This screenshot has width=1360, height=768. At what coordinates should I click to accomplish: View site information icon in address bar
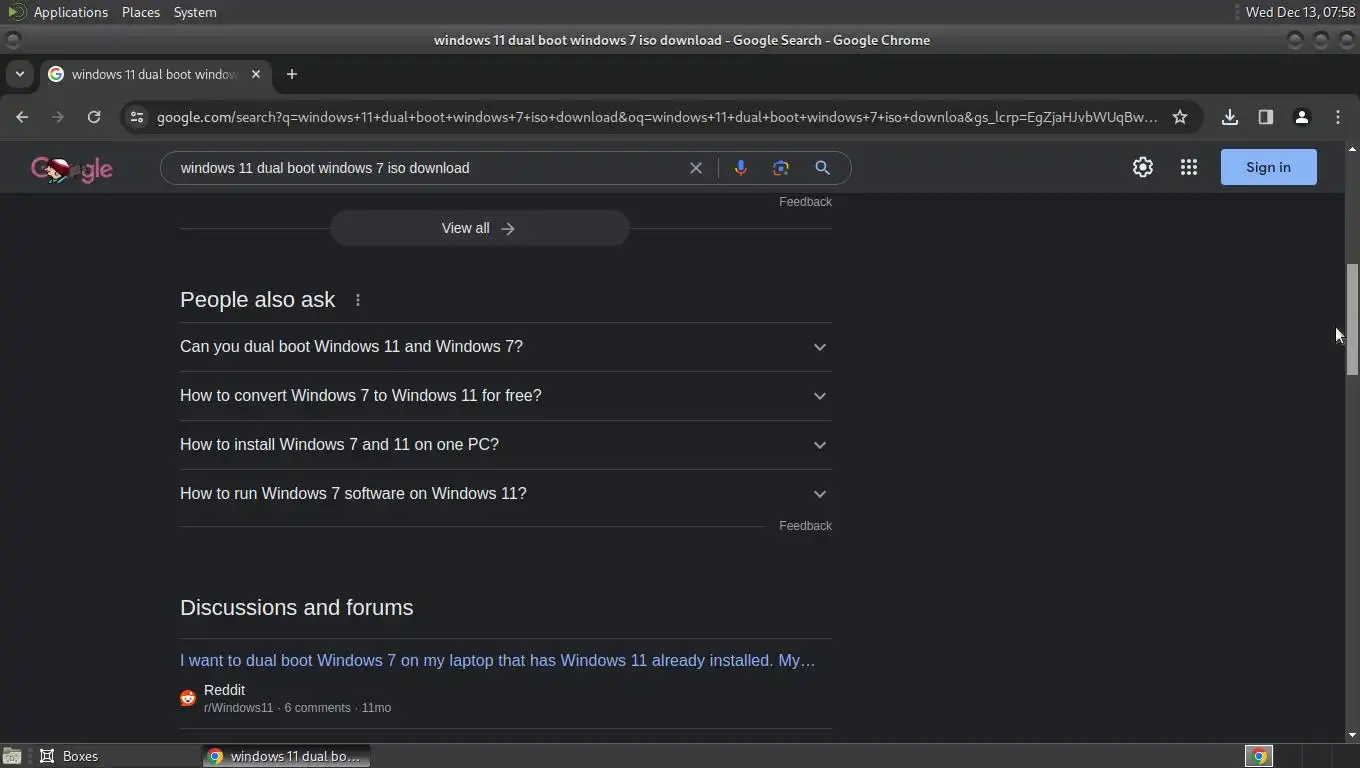(137, 117)
